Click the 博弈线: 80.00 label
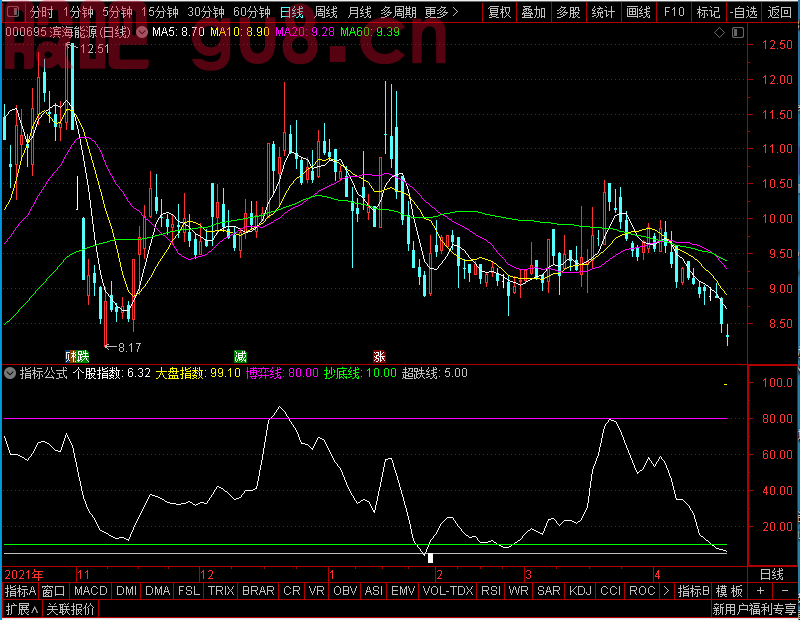Screen dimensions: 800x620 pyautogui.click(x=282, y=373)
